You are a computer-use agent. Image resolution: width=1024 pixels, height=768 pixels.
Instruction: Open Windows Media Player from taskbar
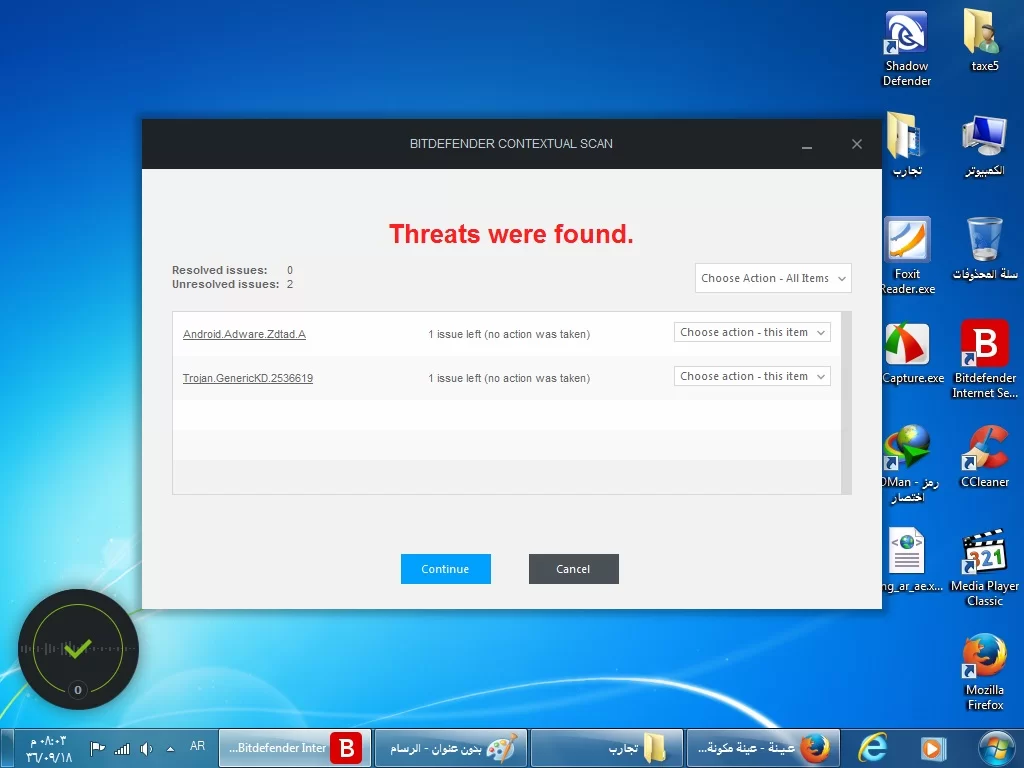pos(933,748)
